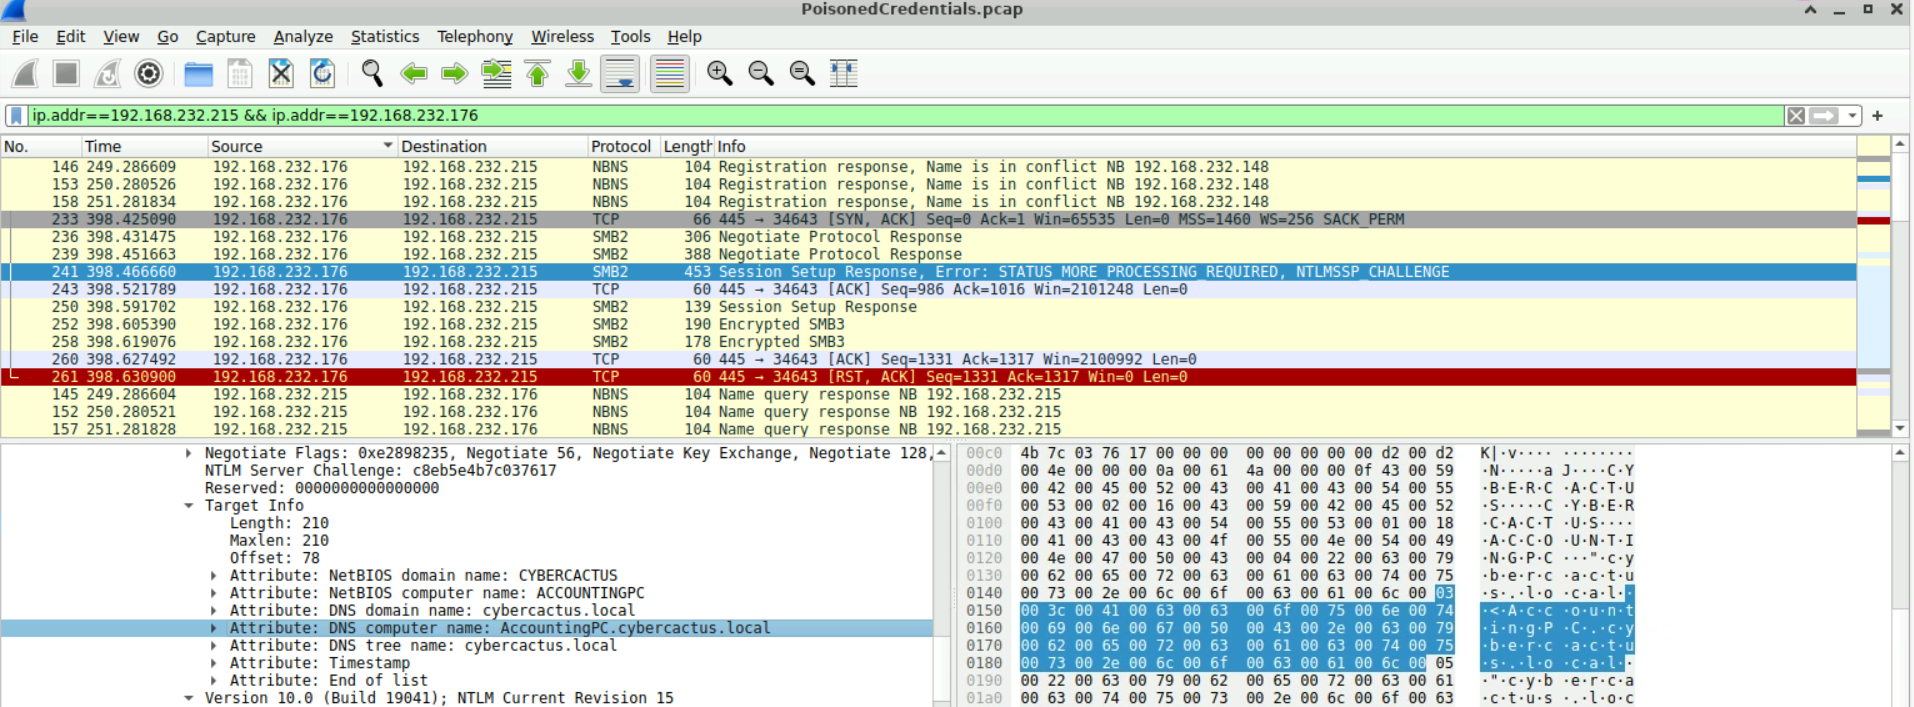Collapse the Target Info tree node
Screen dimensions: 1914x707
click(188, 506)
